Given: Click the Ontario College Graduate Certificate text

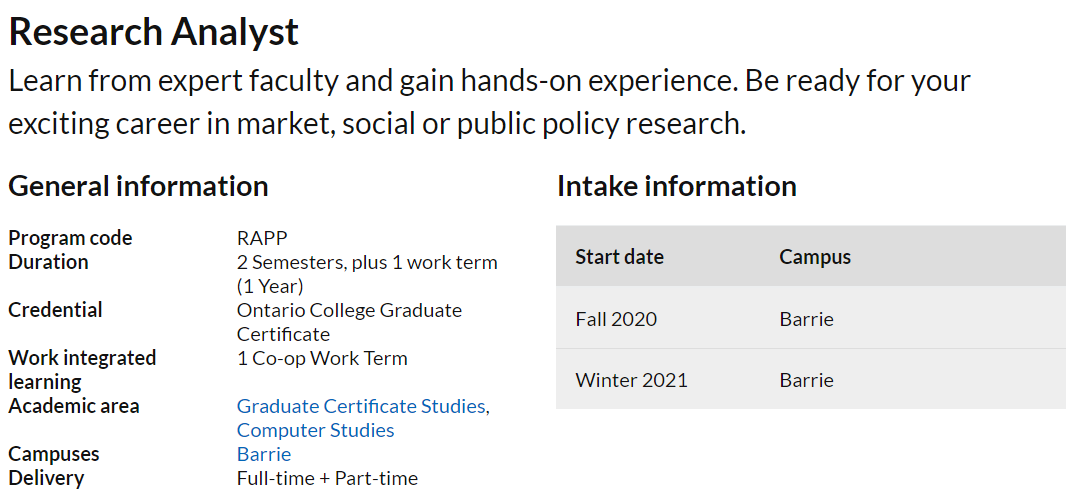Looking at the screenshot, I should point(349,321).
